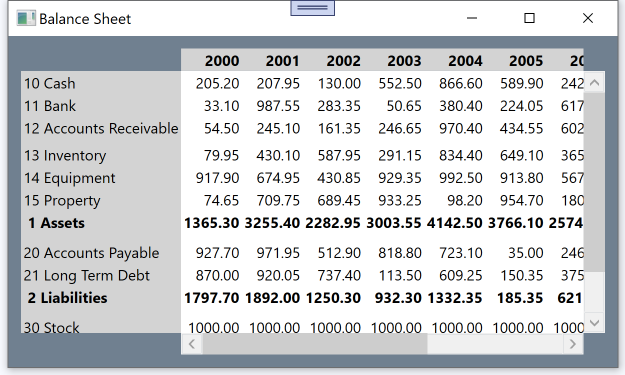Click Equipment value 992.50 for 2004
This screenshot has height=375, width=625.
(461, 178)
